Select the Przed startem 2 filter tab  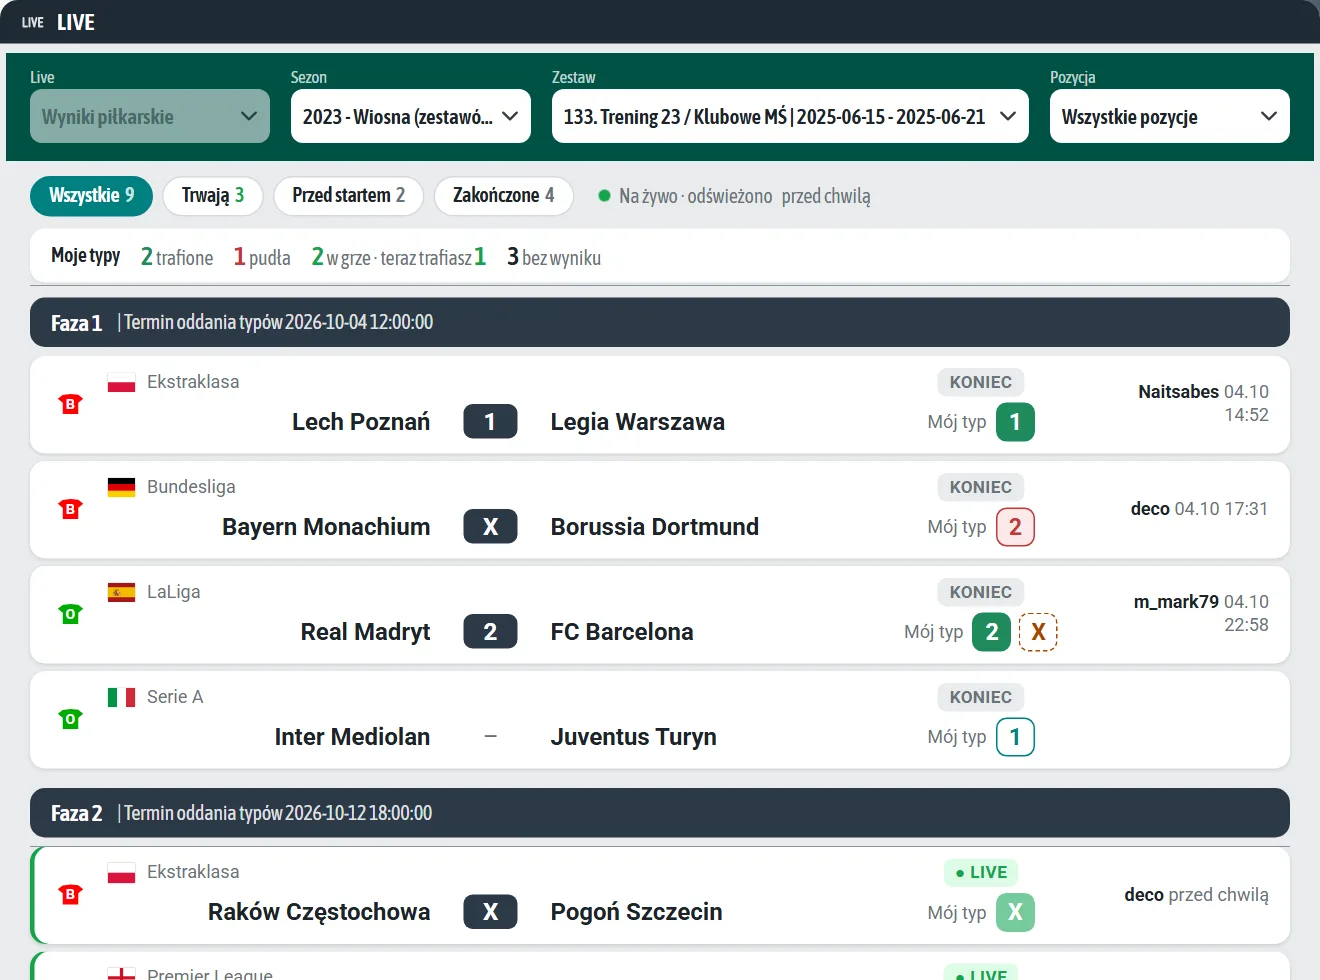click(349, 196)
